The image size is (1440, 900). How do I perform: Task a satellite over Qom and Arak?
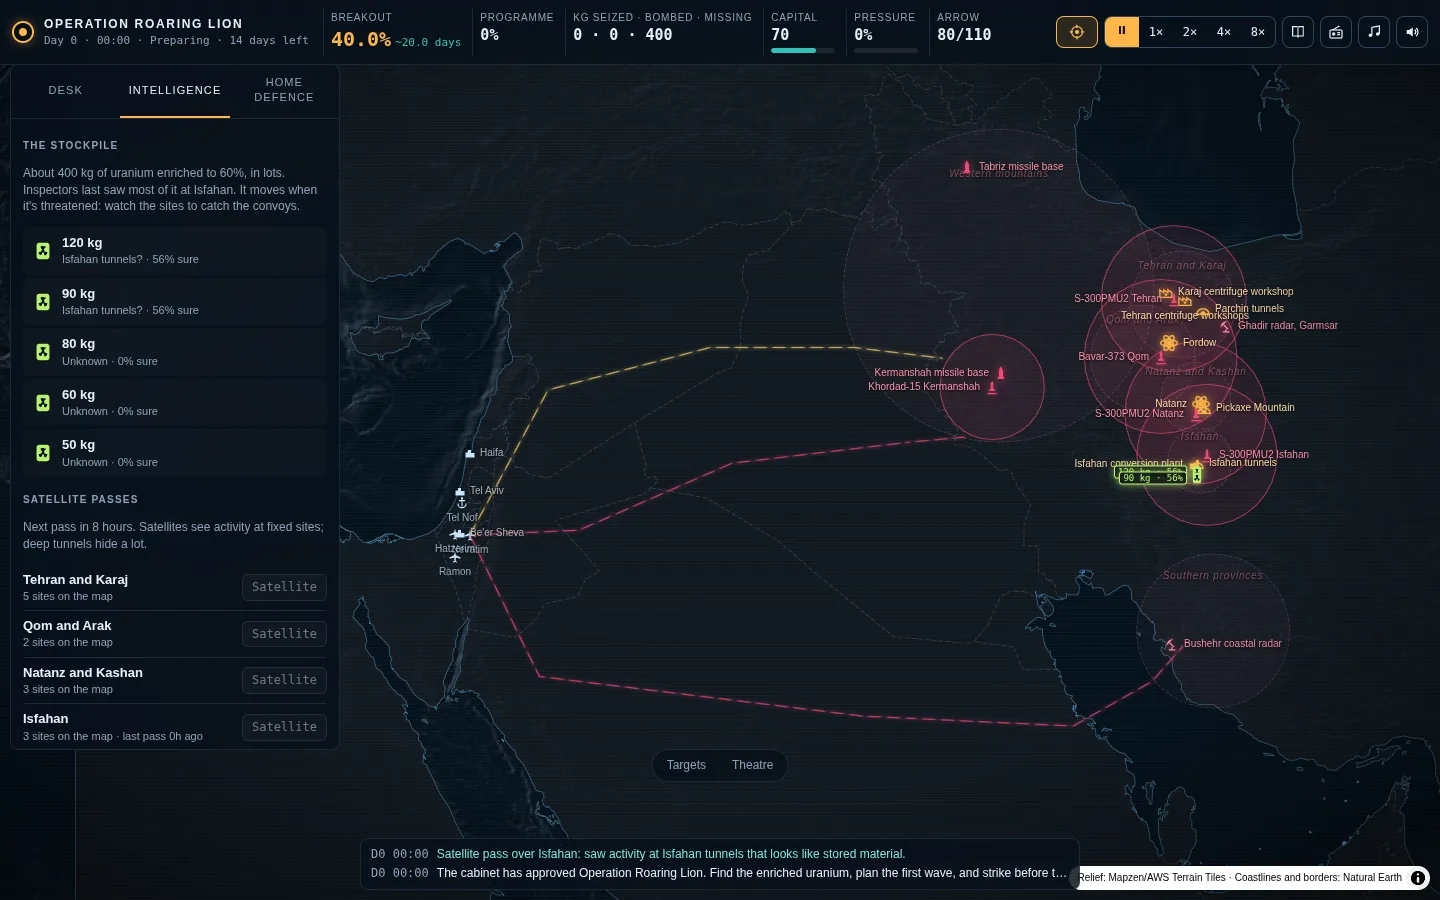284,634
